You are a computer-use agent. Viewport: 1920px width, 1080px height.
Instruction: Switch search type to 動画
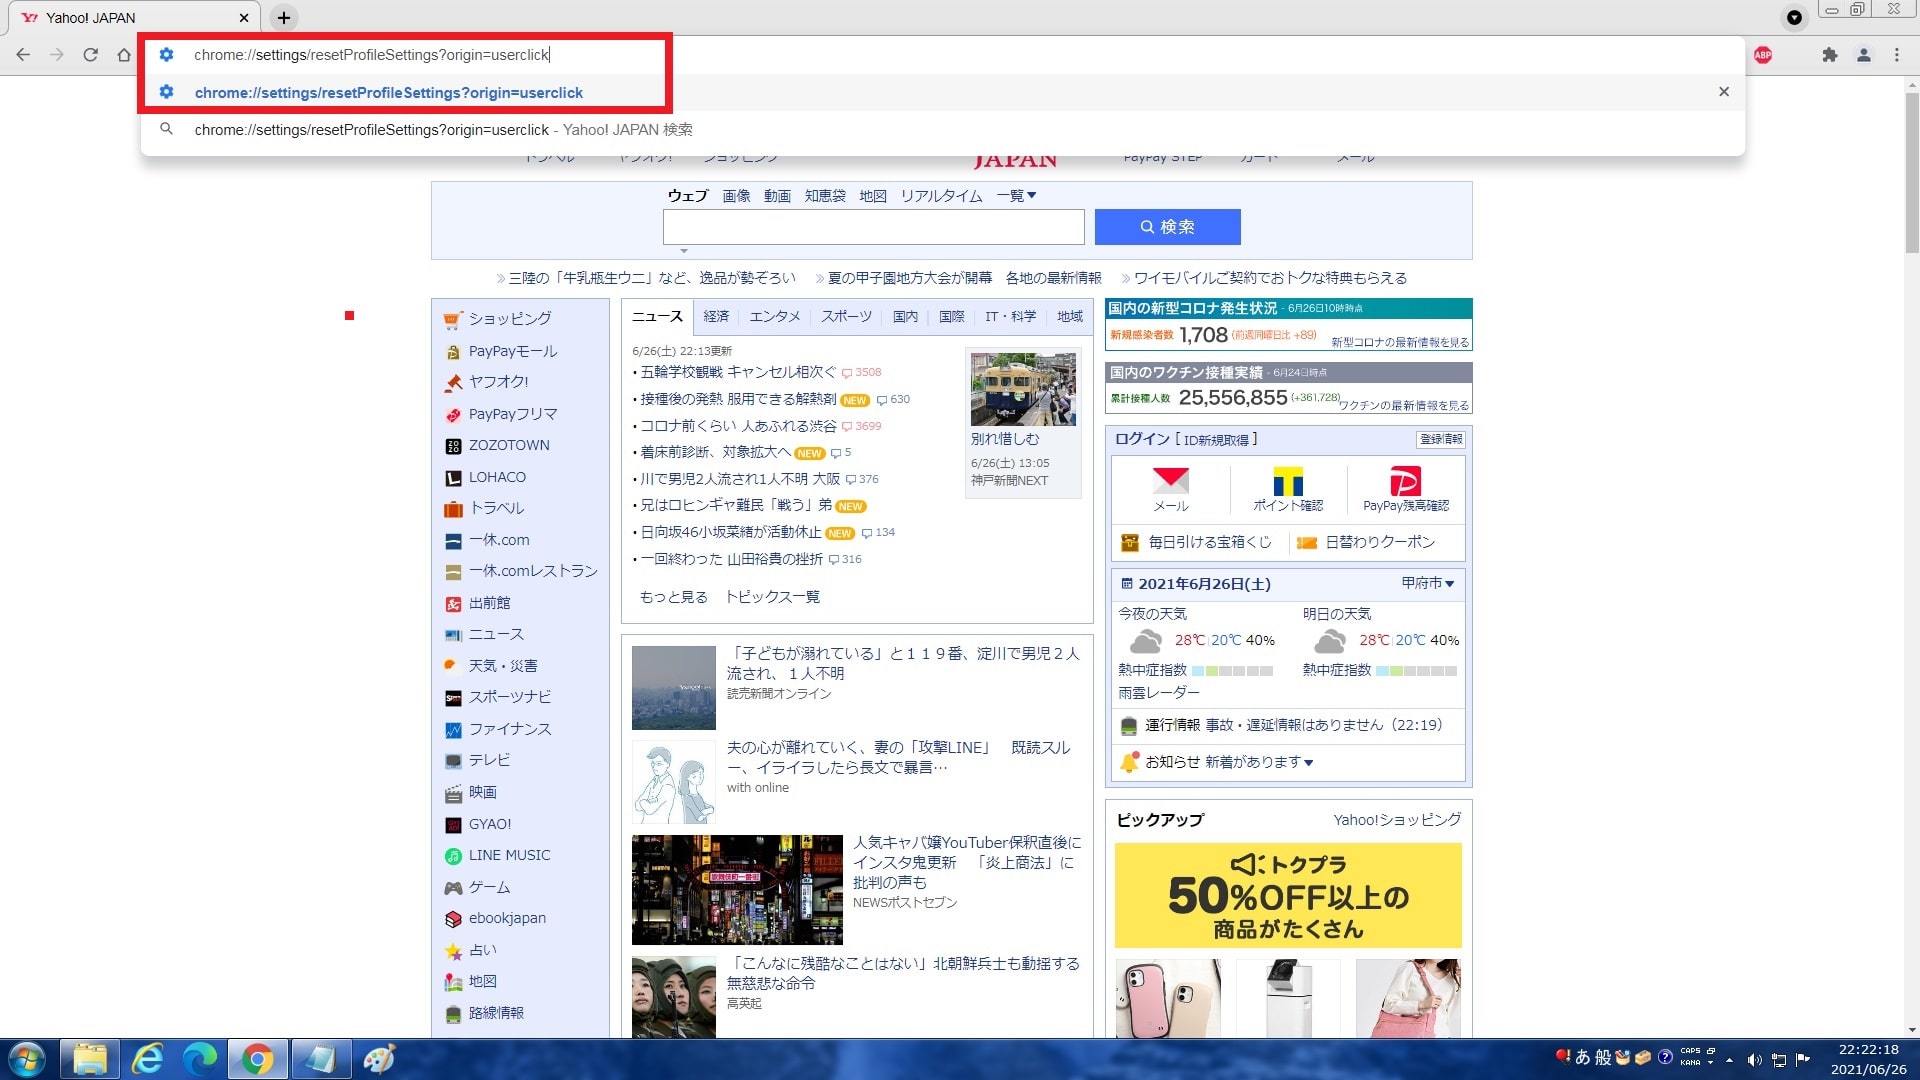point(777,196)
